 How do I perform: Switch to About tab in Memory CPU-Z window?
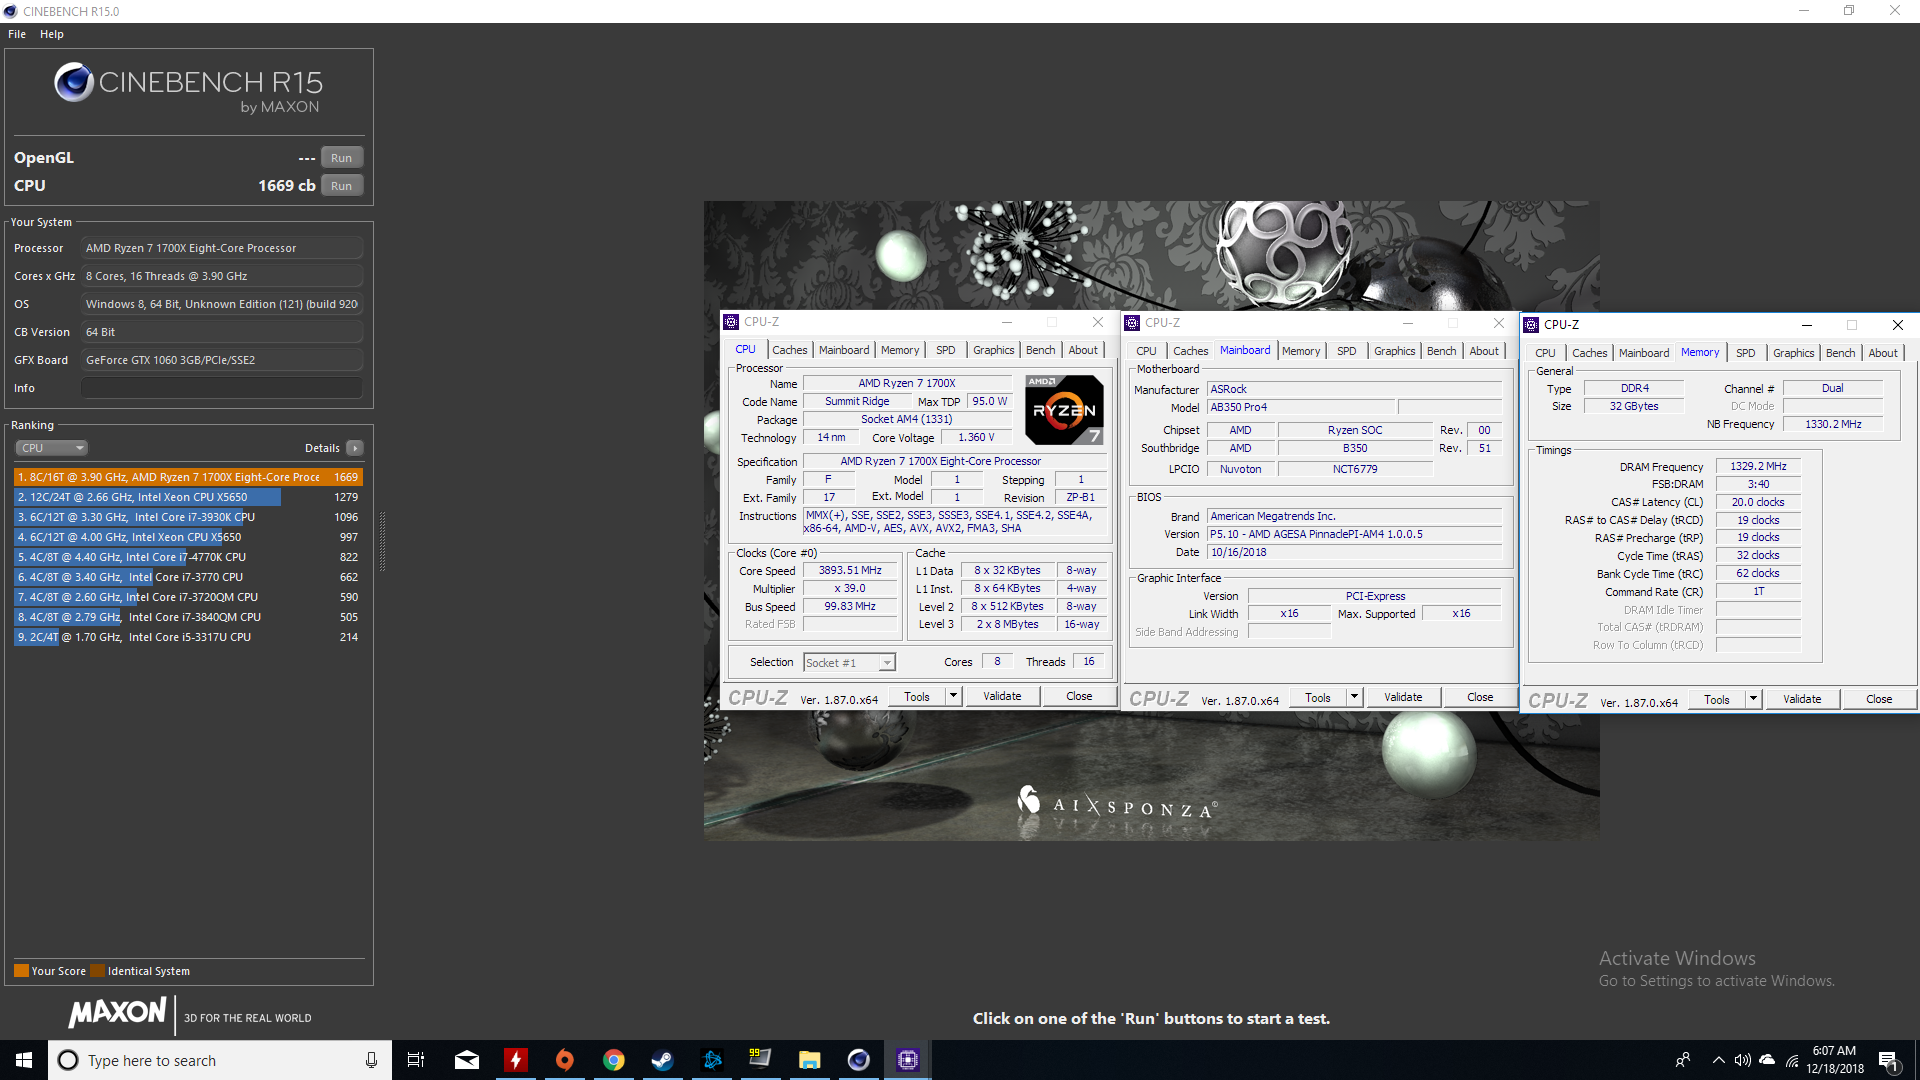coord(1883,353)
